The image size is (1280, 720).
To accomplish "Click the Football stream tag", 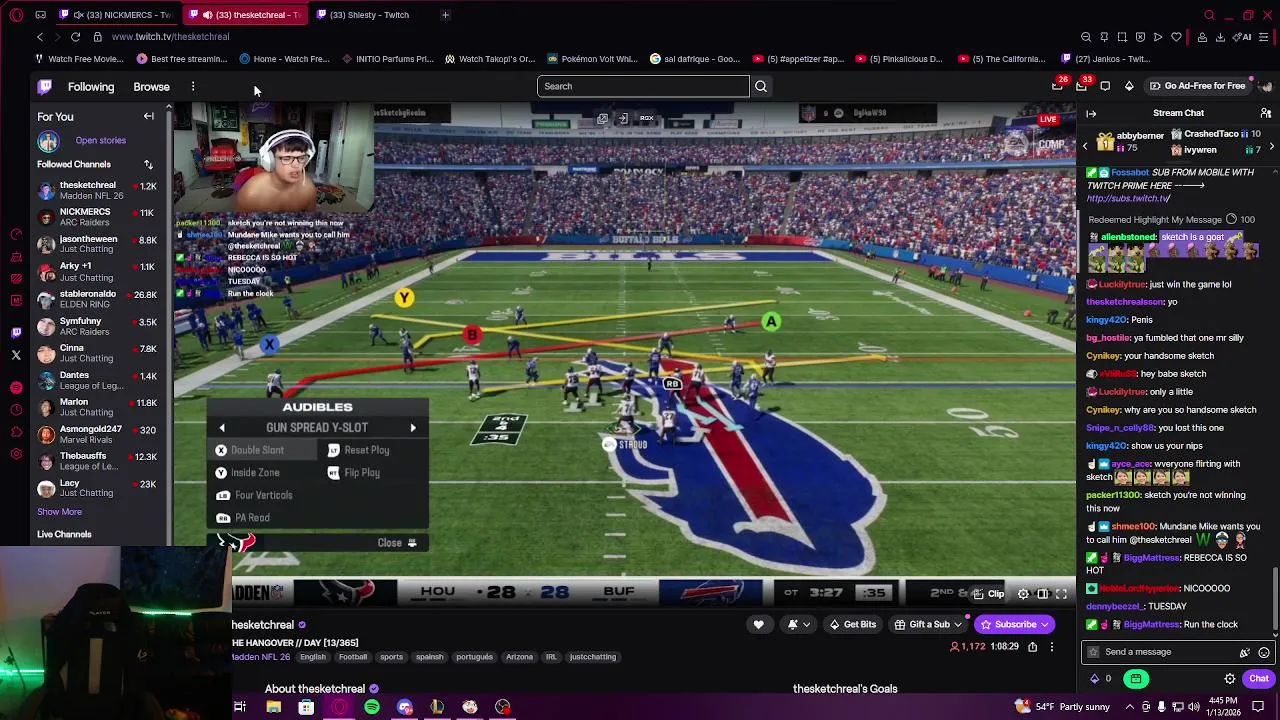I will 353,657.
